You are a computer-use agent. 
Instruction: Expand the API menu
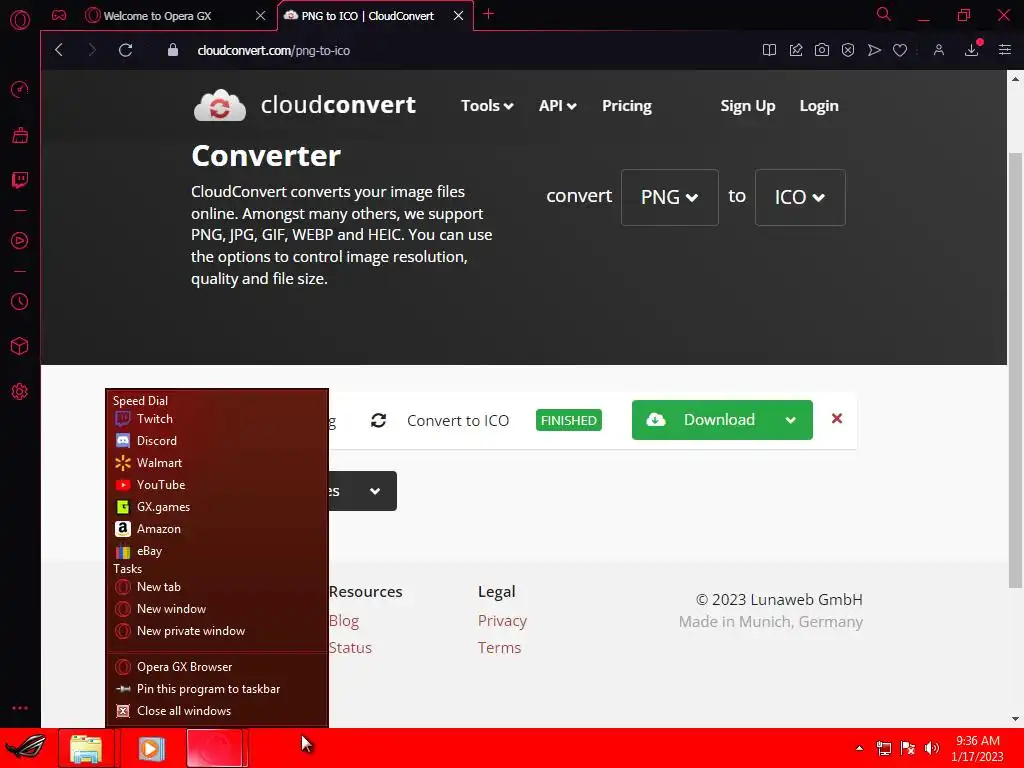[x=557, y=106]
